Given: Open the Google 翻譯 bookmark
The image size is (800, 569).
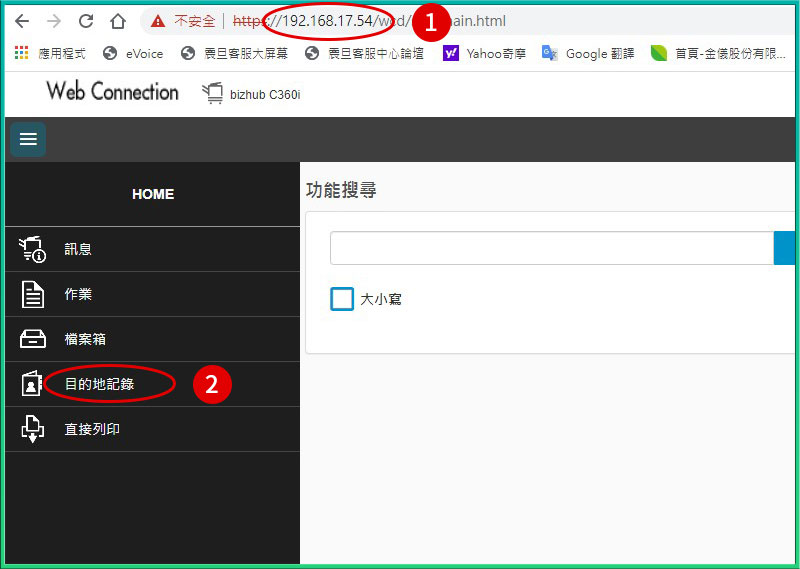Looking at the screenshot, I should point(588,53).
